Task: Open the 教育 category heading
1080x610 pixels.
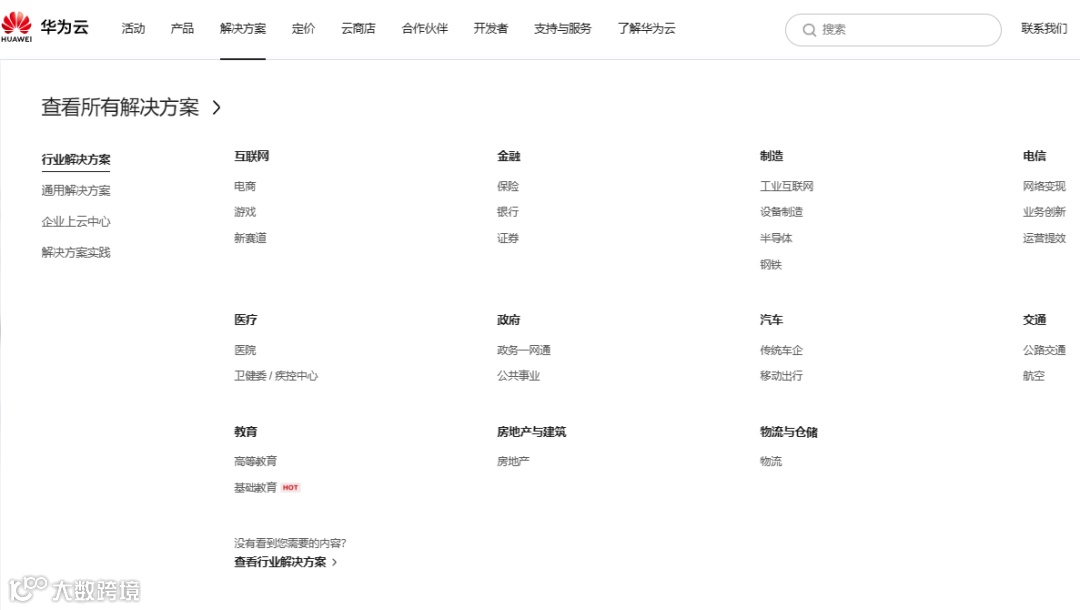Action: (x=245, y=432)
